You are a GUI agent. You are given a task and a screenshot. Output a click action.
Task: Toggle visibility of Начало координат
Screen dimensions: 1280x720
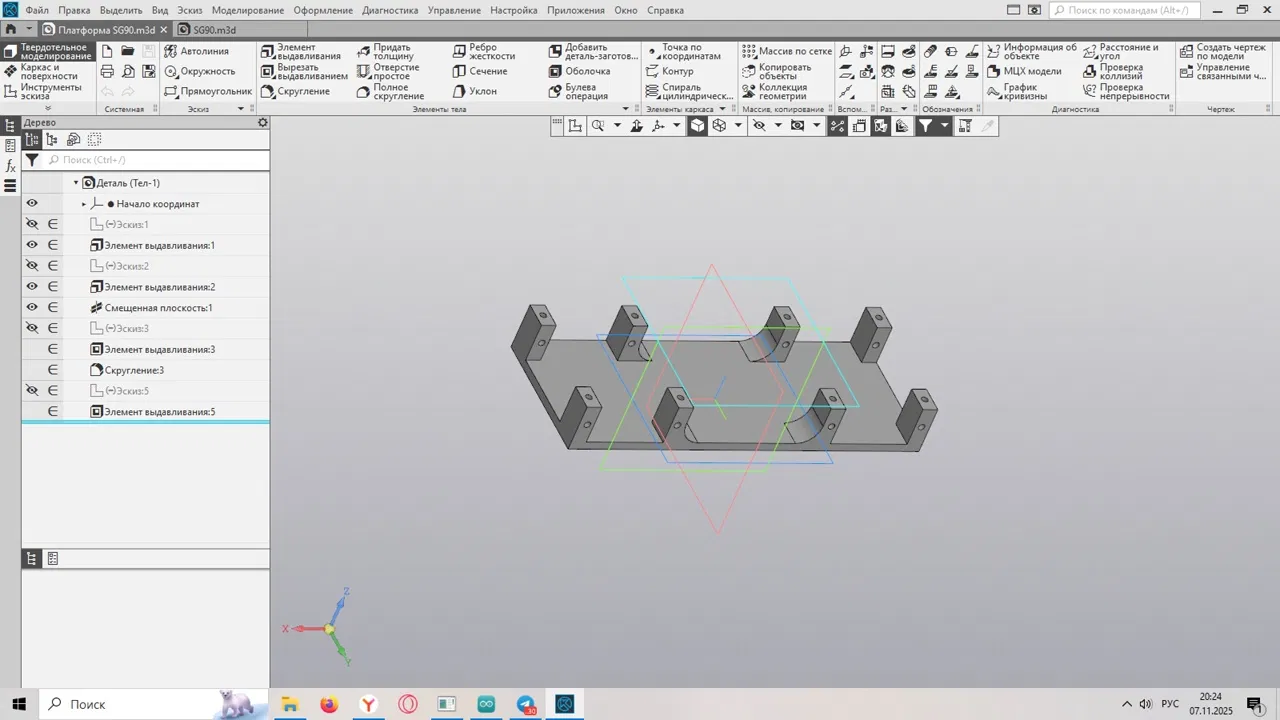[32, 203]
